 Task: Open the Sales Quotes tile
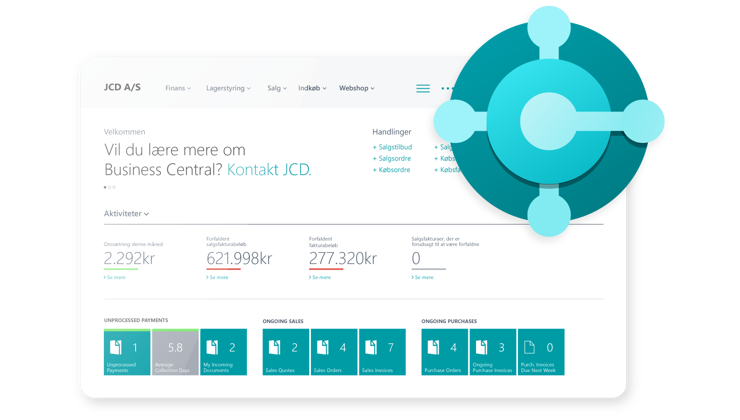pos(285,352)
